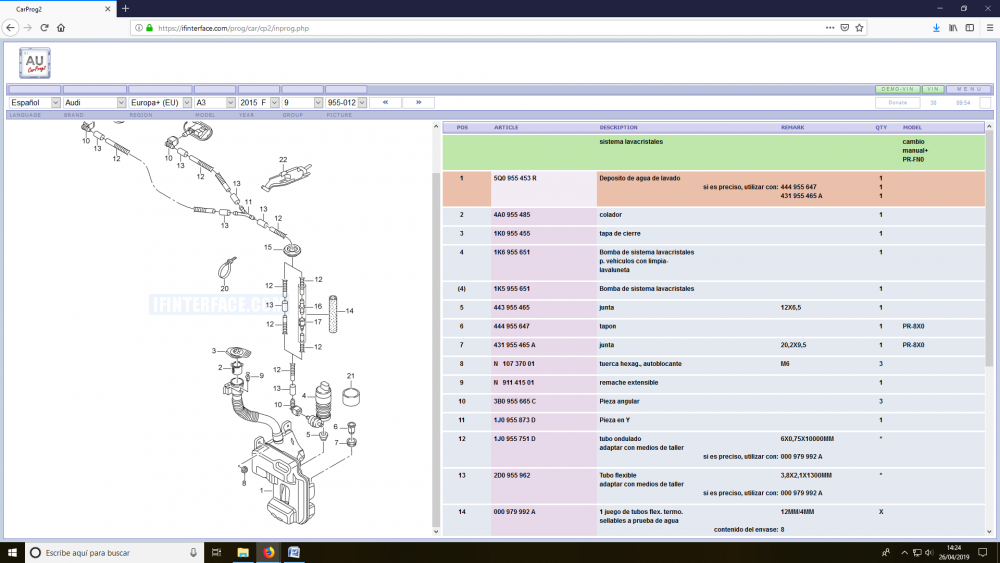Click the VIN button

click(933, 89)
